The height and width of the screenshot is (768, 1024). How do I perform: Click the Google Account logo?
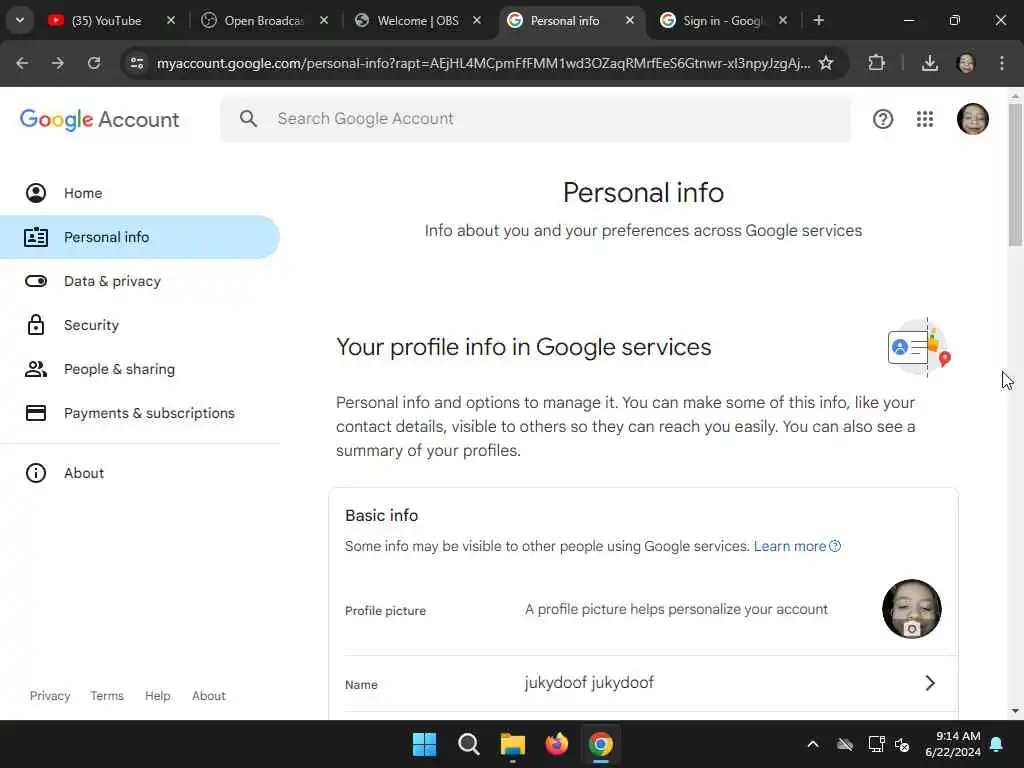(99, 120)
